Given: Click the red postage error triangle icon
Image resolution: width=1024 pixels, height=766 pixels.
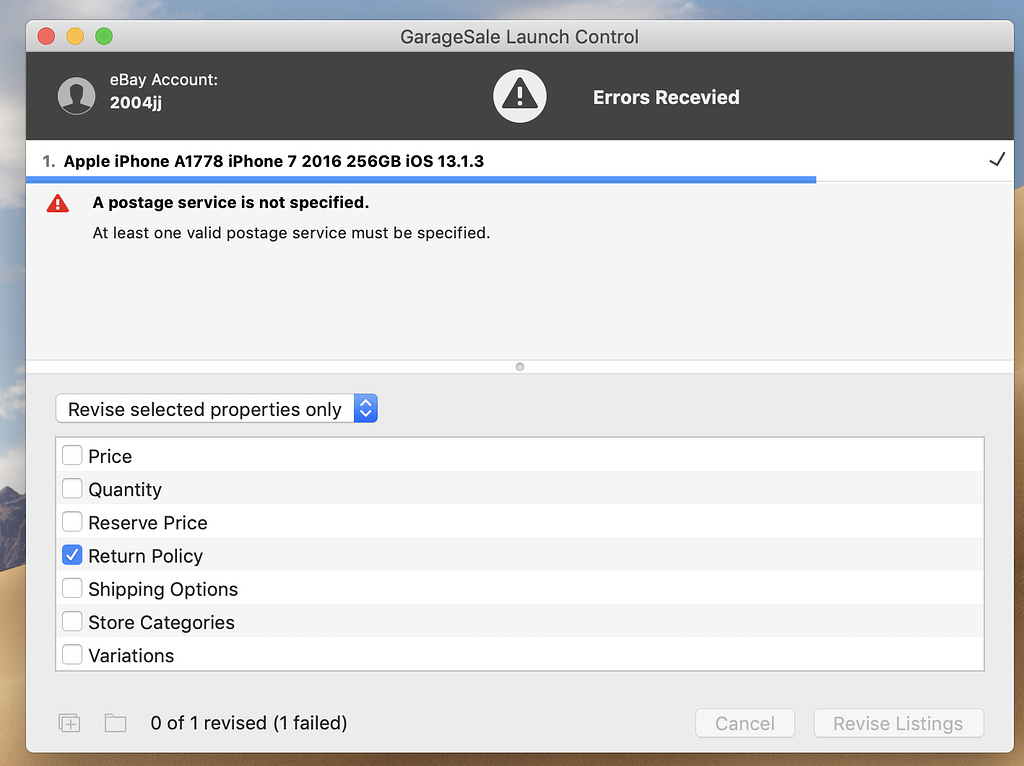Looking at the screenshot, I should coord(57,203).
